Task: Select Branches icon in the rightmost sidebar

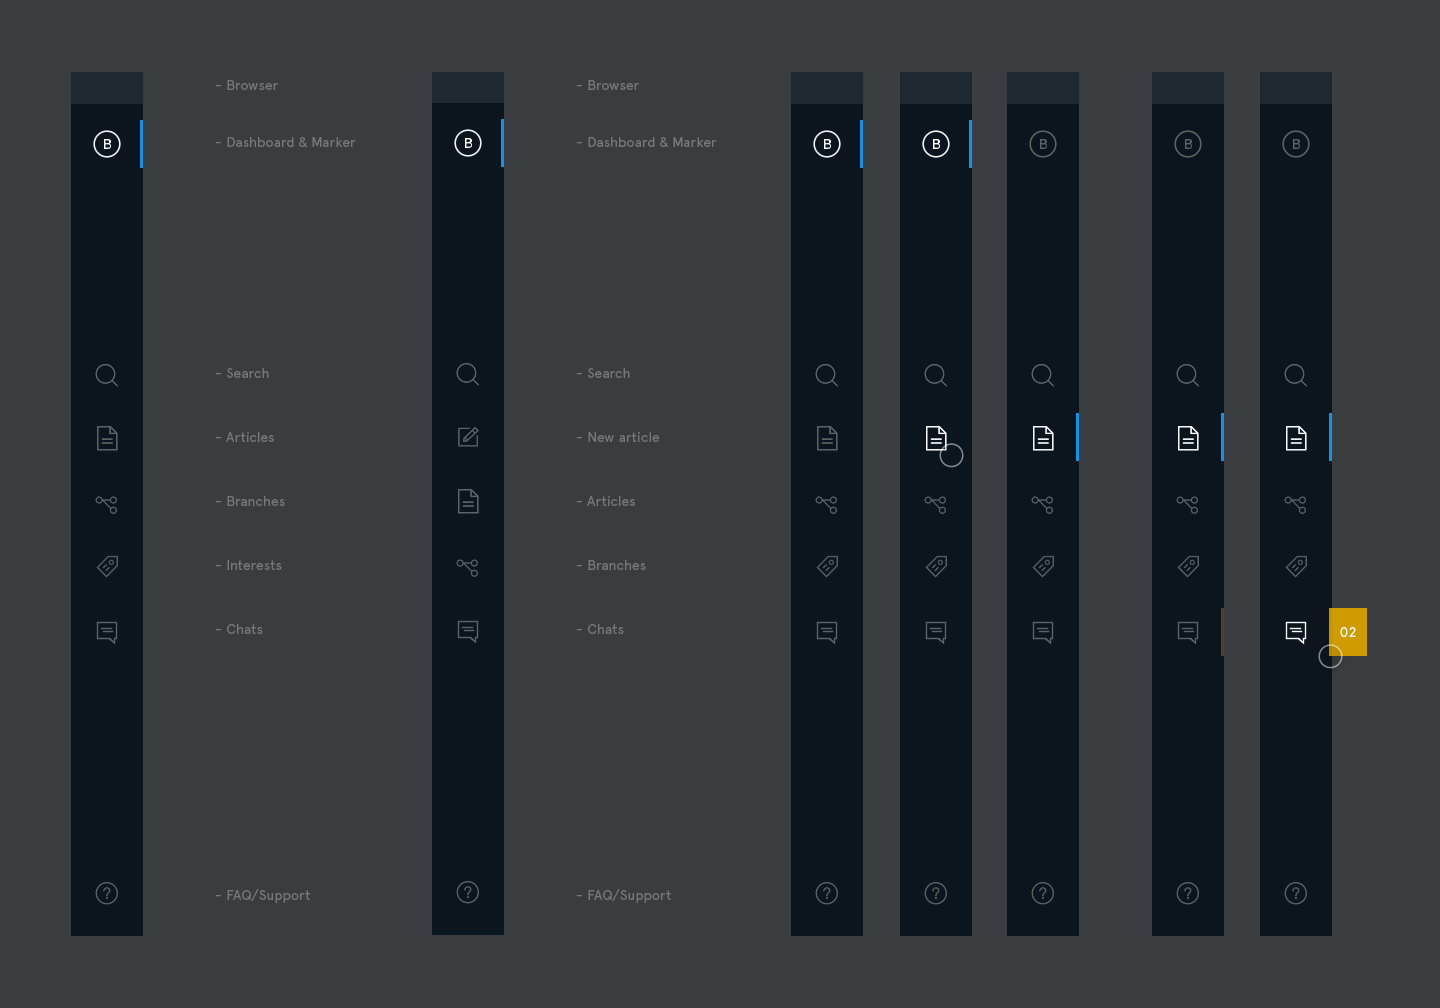Action: click(1296, 504)
